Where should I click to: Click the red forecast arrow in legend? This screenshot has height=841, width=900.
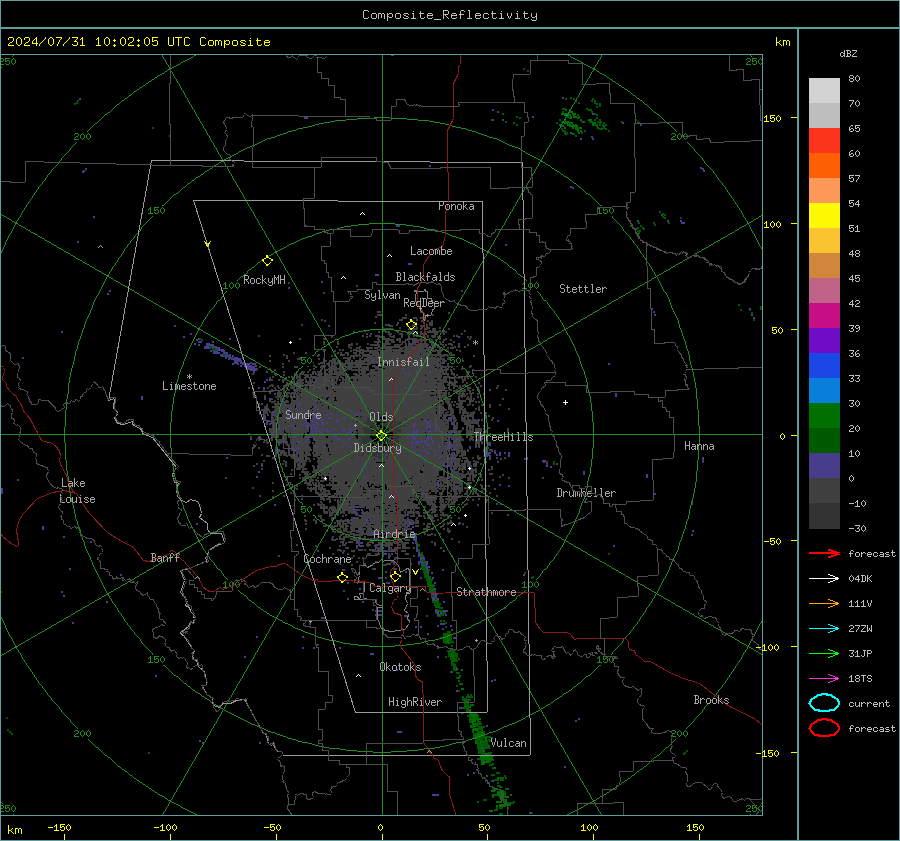[824, 553]
